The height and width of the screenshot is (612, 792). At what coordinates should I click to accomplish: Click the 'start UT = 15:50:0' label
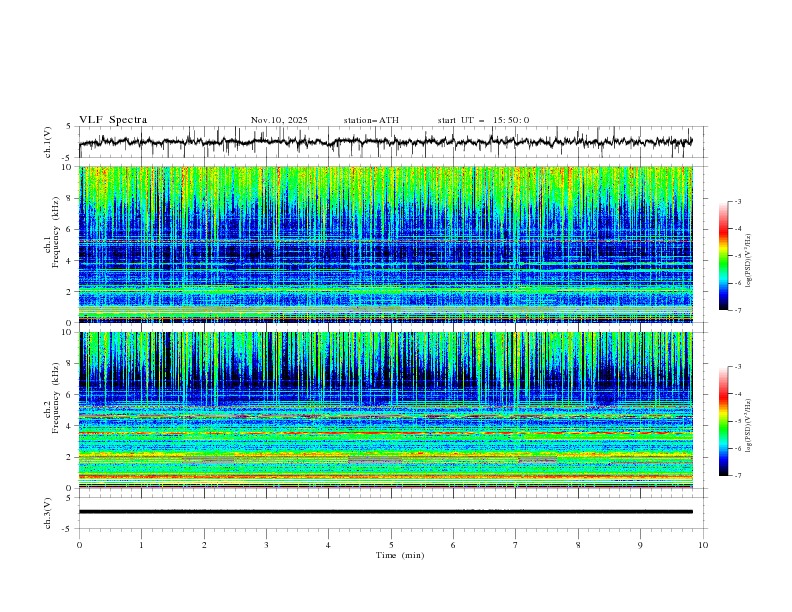click(483, 120)
